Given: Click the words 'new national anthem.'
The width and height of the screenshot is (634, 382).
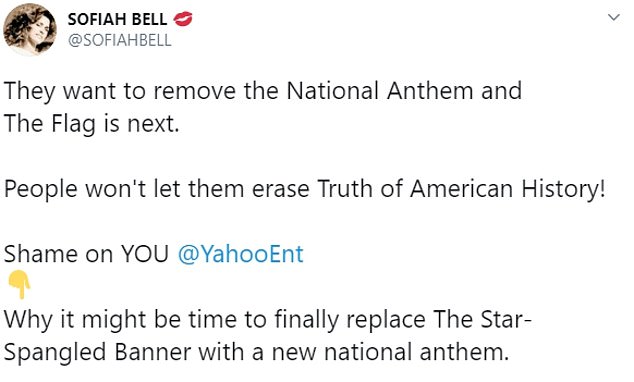Looking at the screenshot, I should pos(390,352).
